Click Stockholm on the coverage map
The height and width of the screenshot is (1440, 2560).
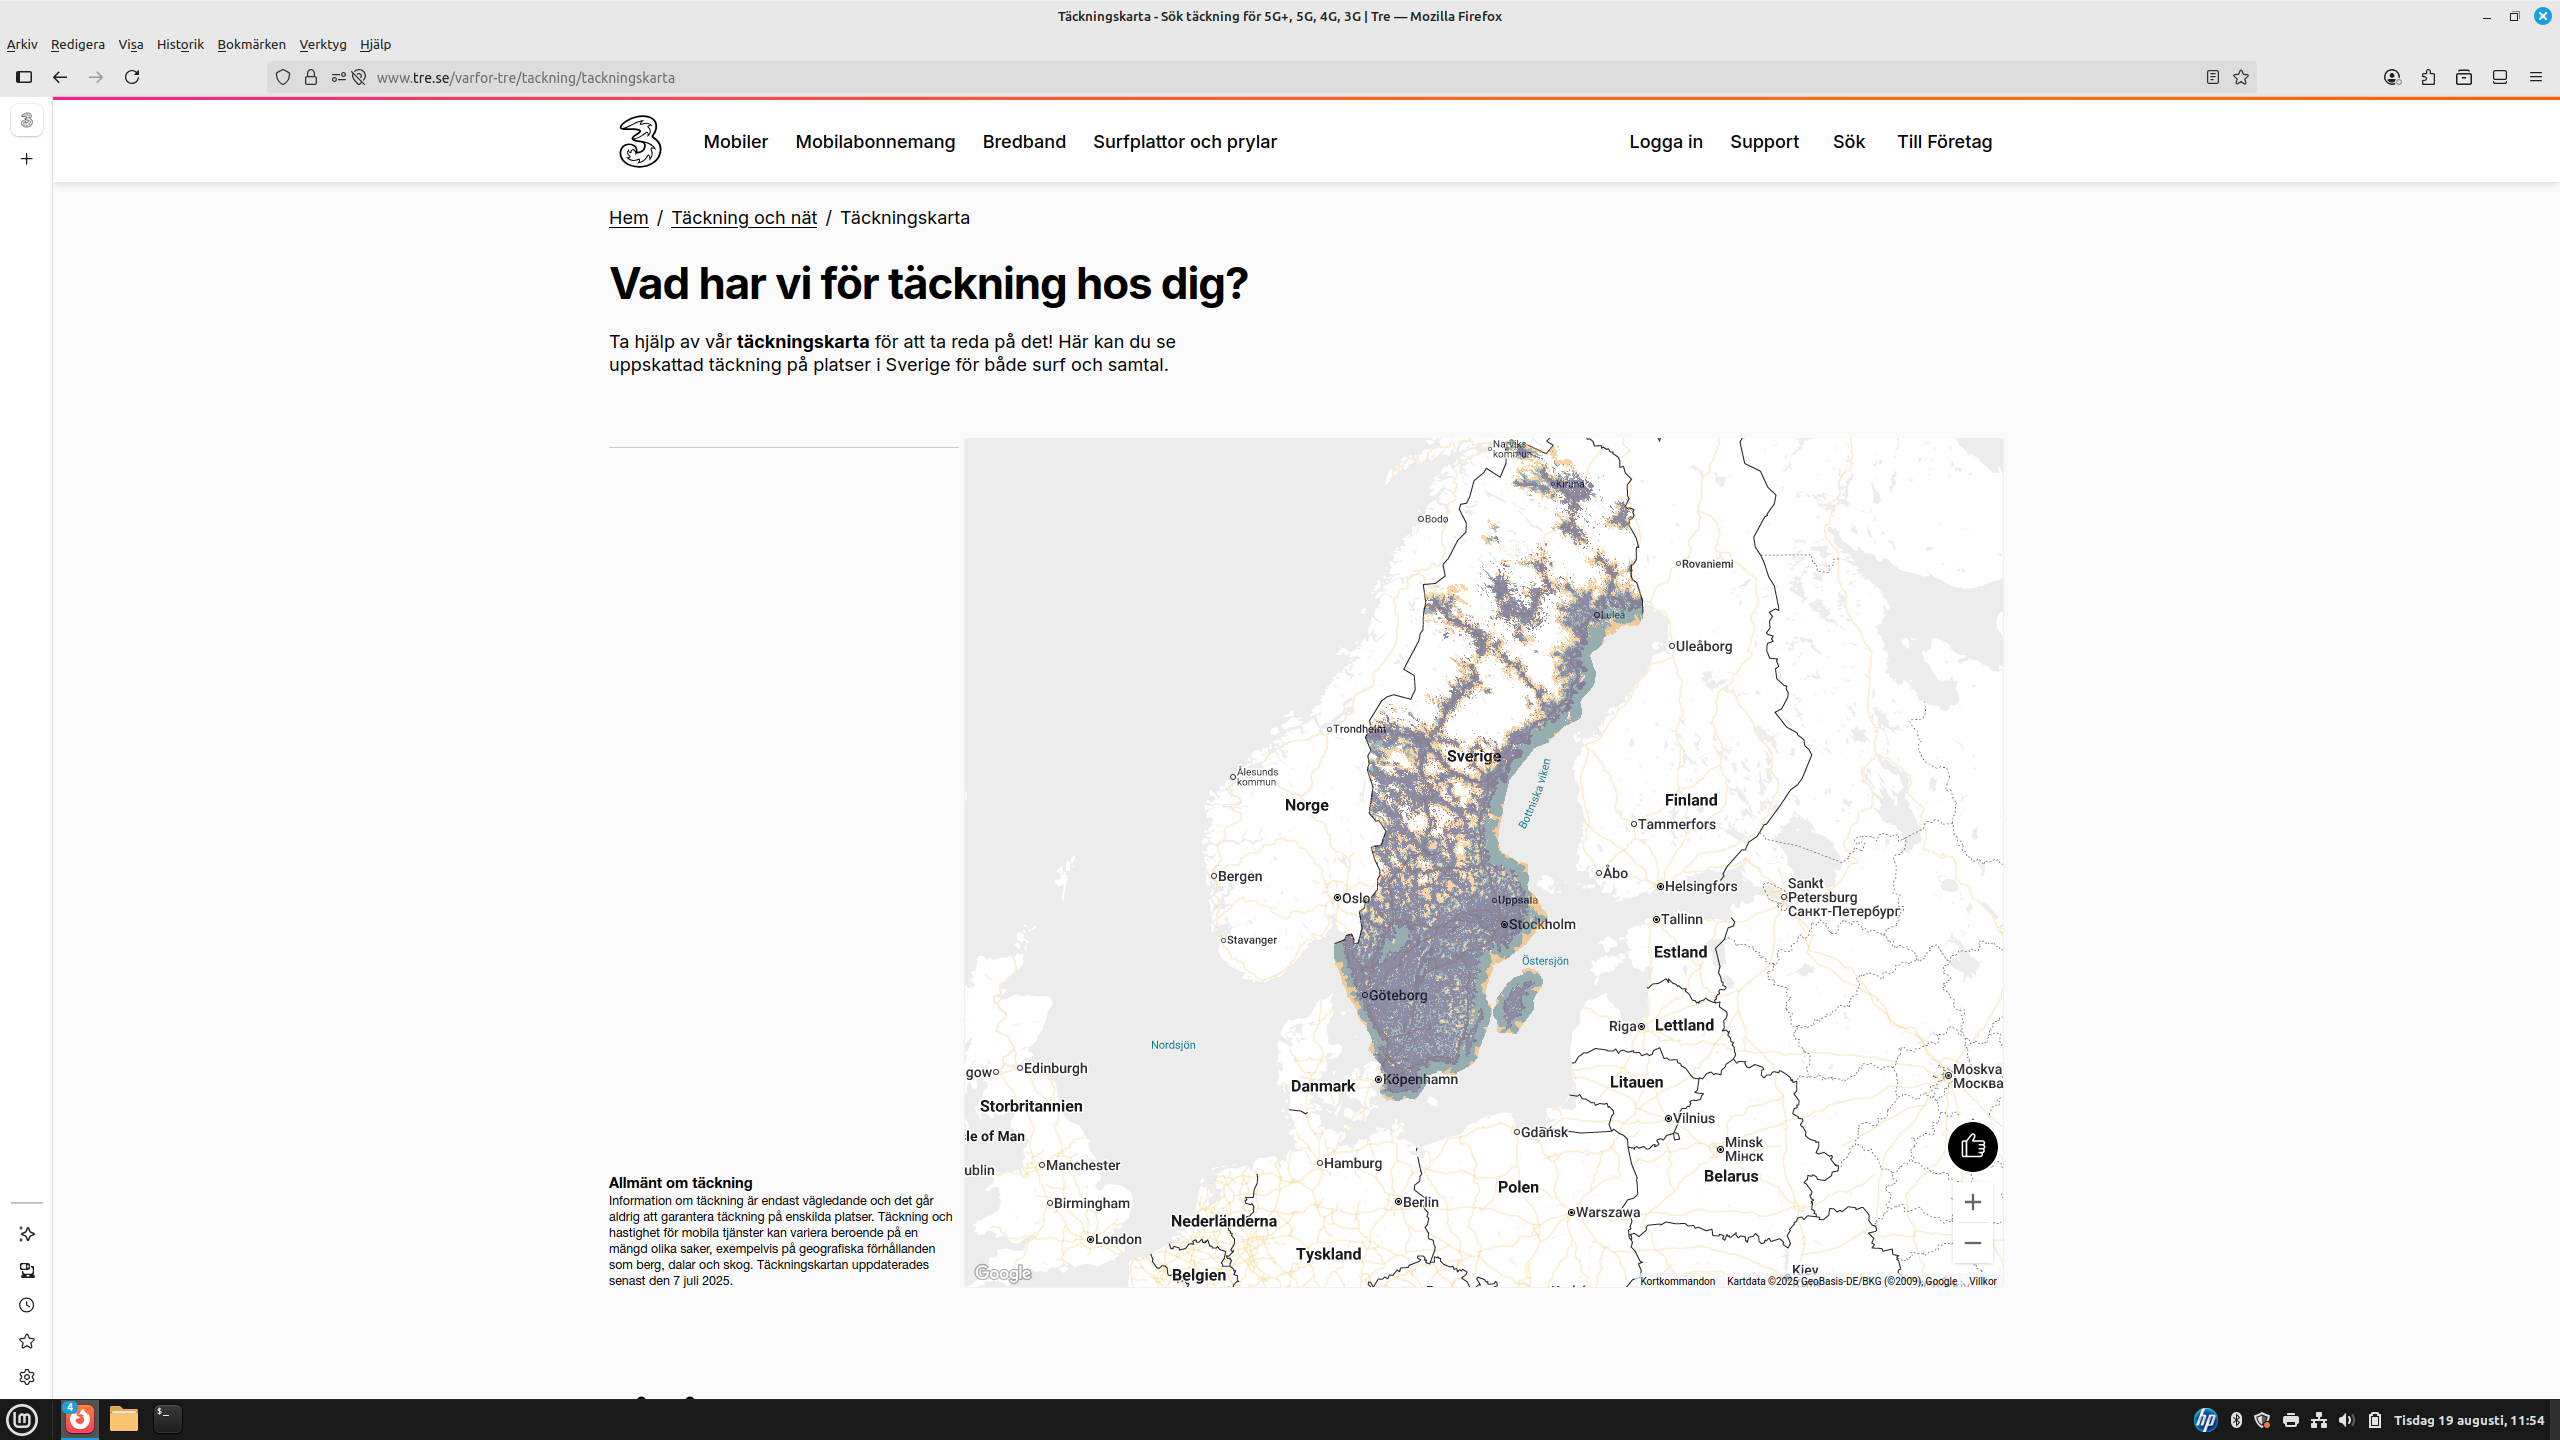click(1541, 924)
